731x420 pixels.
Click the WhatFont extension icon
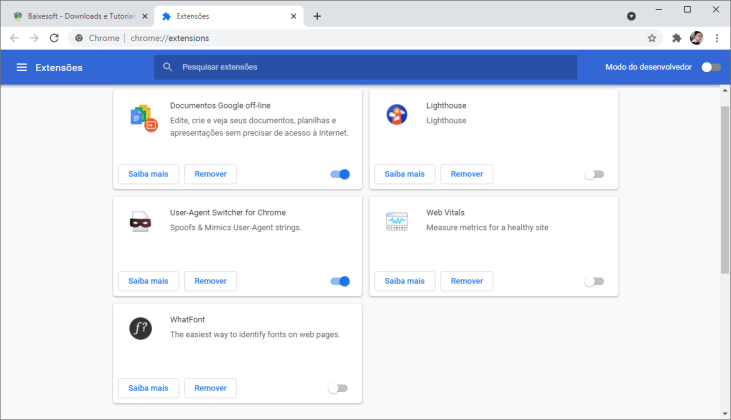(x=140, y=328)
